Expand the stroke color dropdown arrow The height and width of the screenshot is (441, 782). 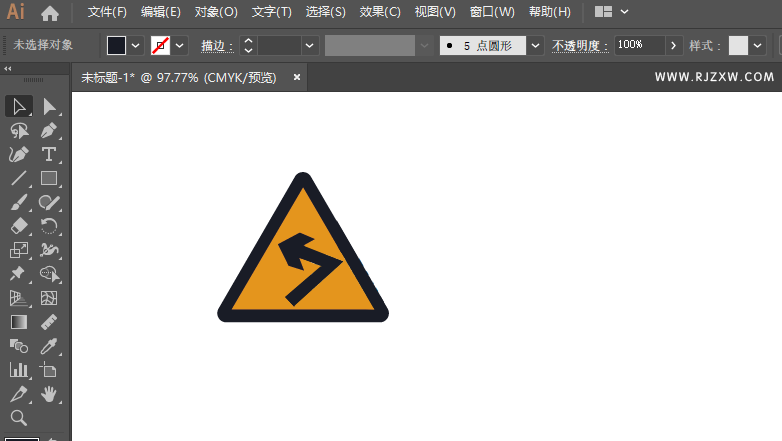[x=180, y=45]
